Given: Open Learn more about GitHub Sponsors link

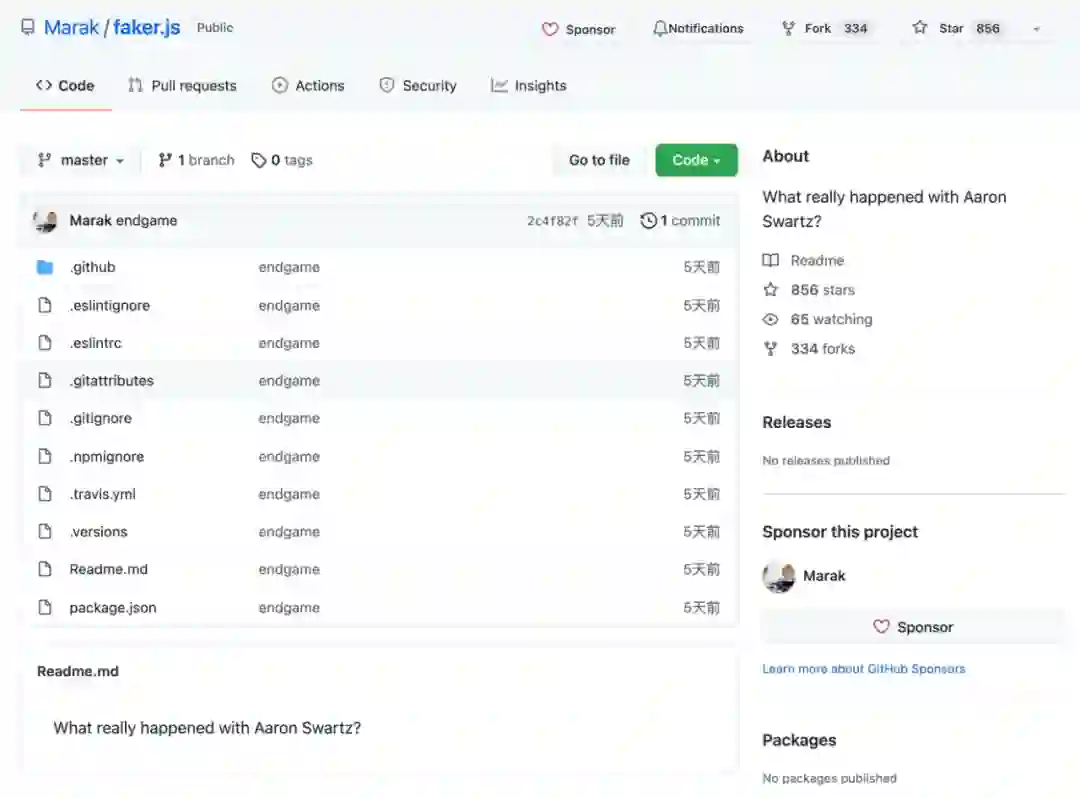Looking at the screenshot, I should (x=864, y=668).
